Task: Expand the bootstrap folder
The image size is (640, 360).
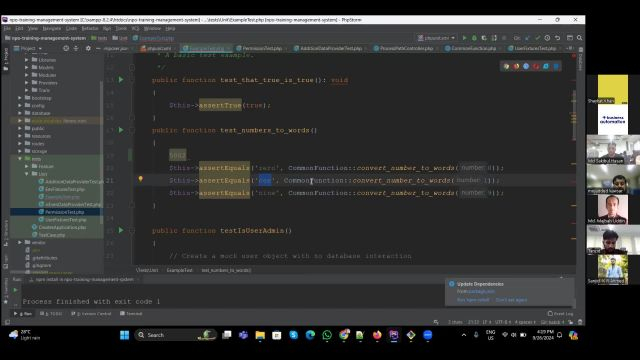Action: [x=20, y=98]
